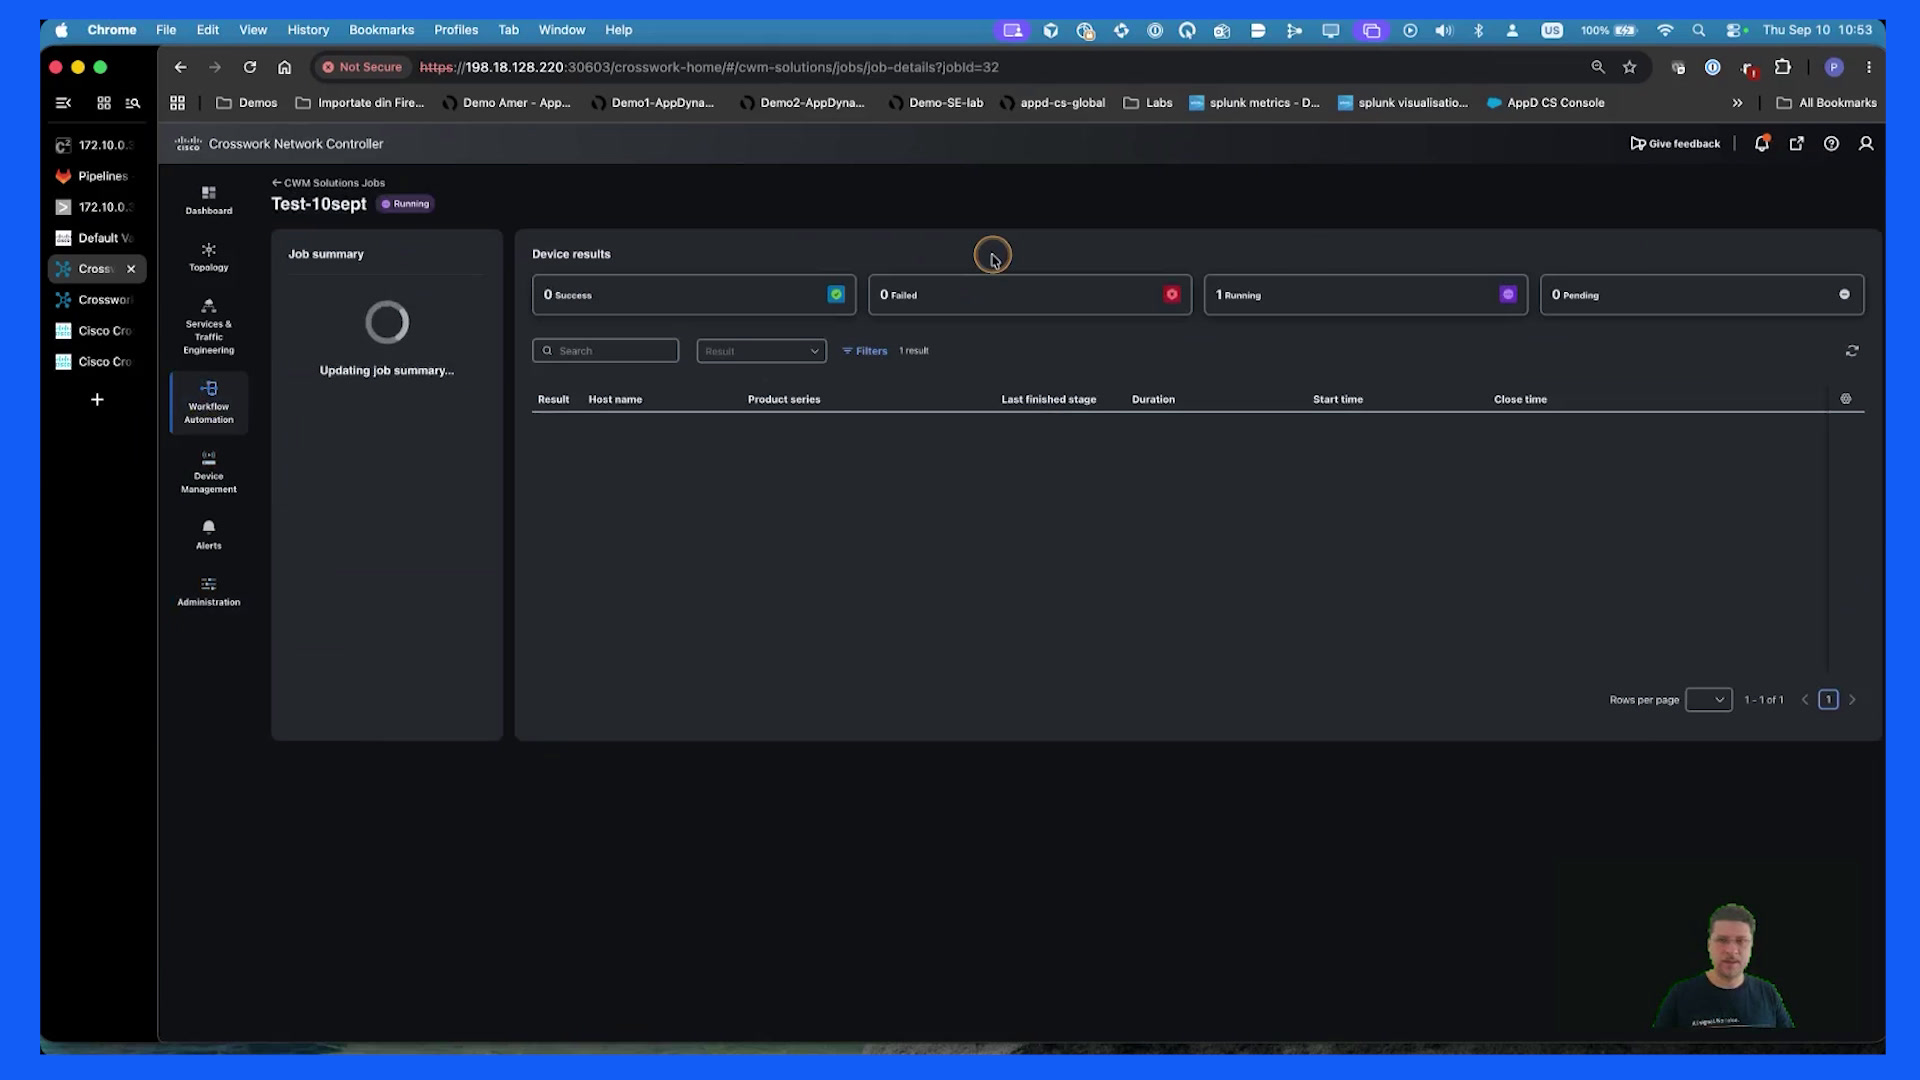Viewport: 1920px width, 1080px height.
Task: Click the Give feedback button
Action: 1675,144
